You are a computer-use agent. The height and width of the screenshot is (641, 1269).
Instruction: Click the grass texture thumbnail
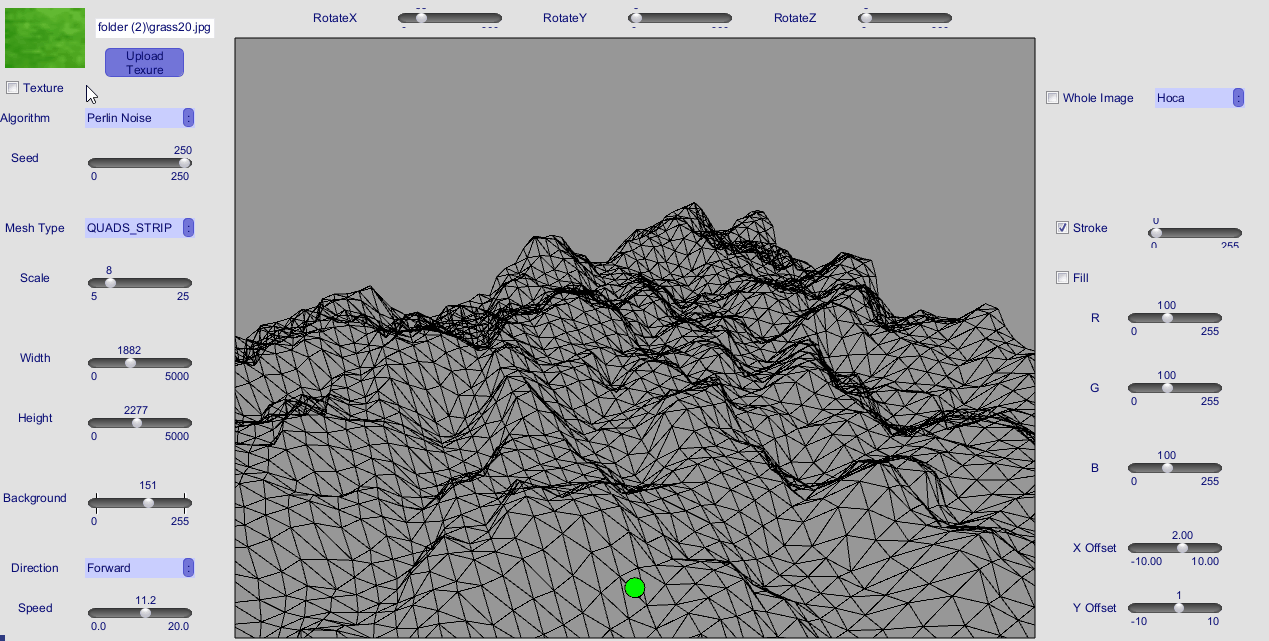tap(45, 37)
